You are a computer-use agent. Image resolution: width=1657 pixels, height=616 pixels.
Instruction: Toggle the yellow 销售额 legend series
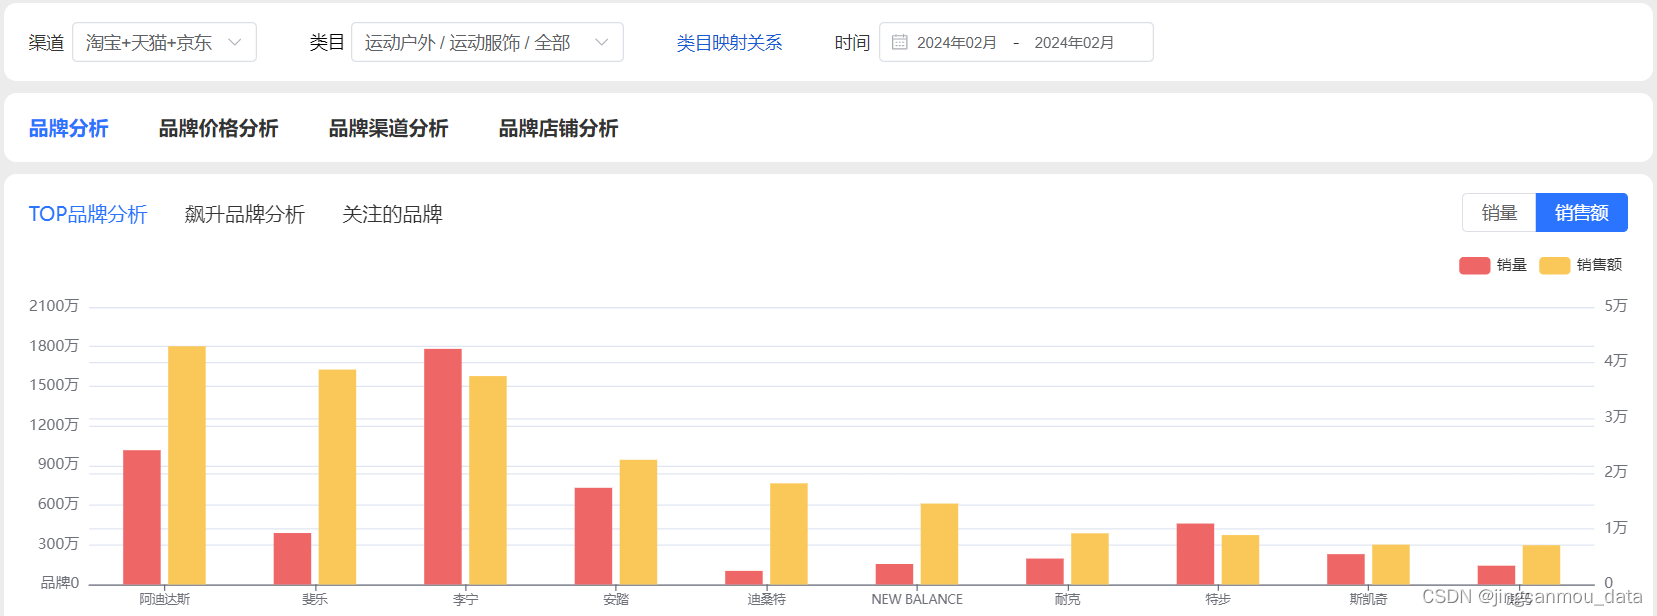coord(1581,265)
